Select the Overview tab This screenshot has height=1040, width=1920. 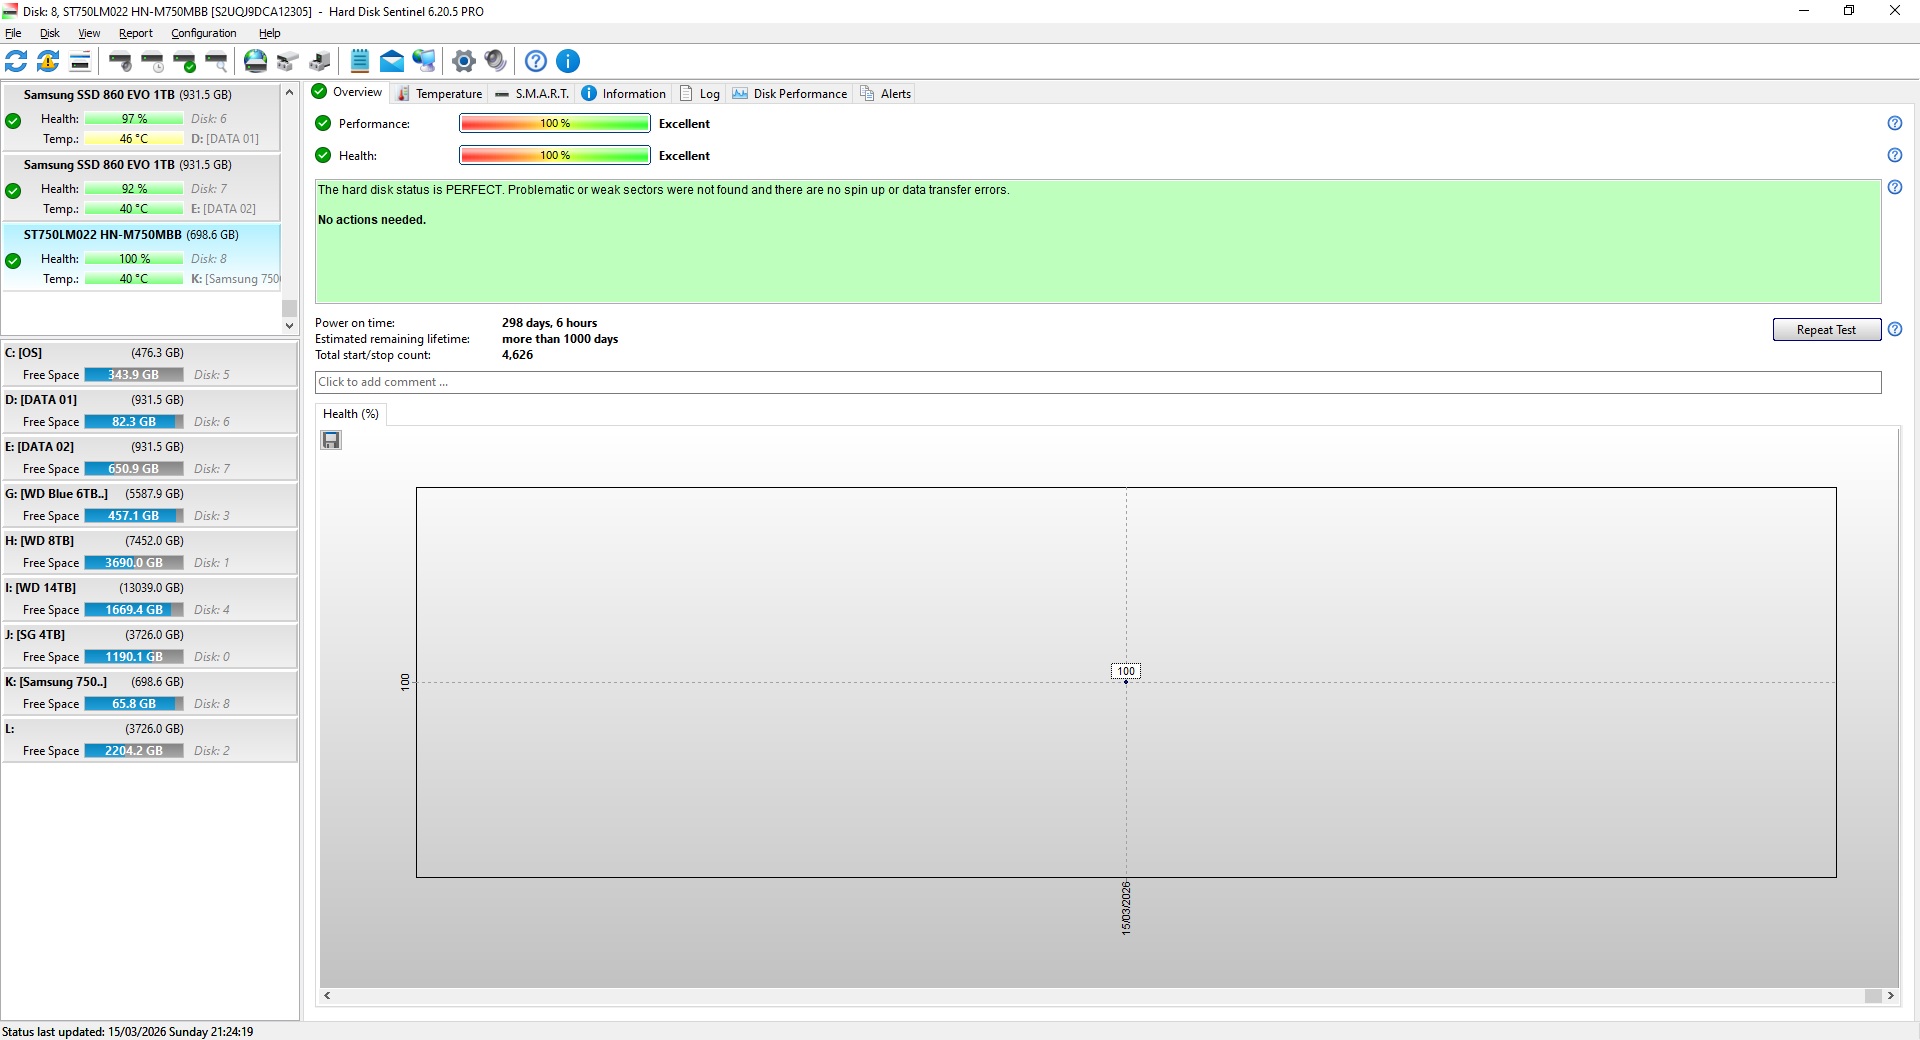click(x=347, y=92)
